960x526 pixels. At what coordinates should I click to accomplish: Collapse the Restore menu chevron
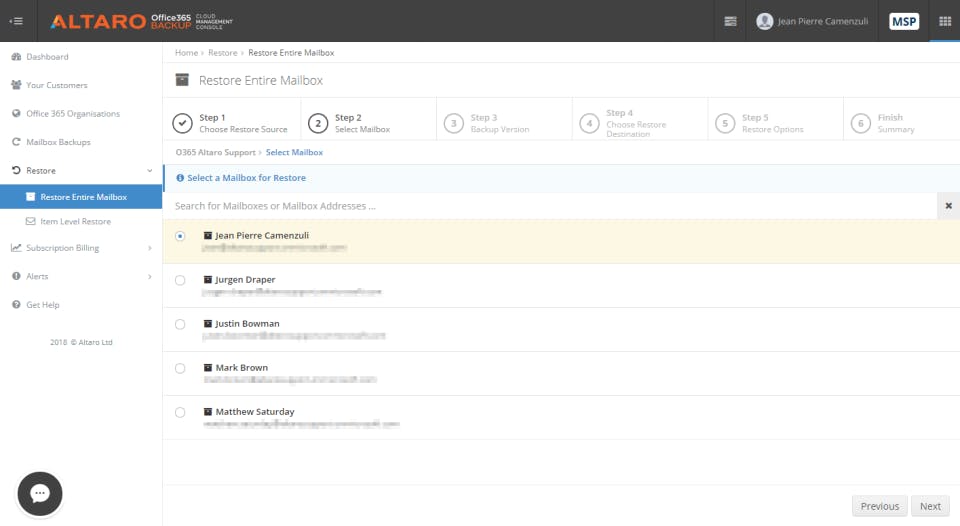point(150,170)
